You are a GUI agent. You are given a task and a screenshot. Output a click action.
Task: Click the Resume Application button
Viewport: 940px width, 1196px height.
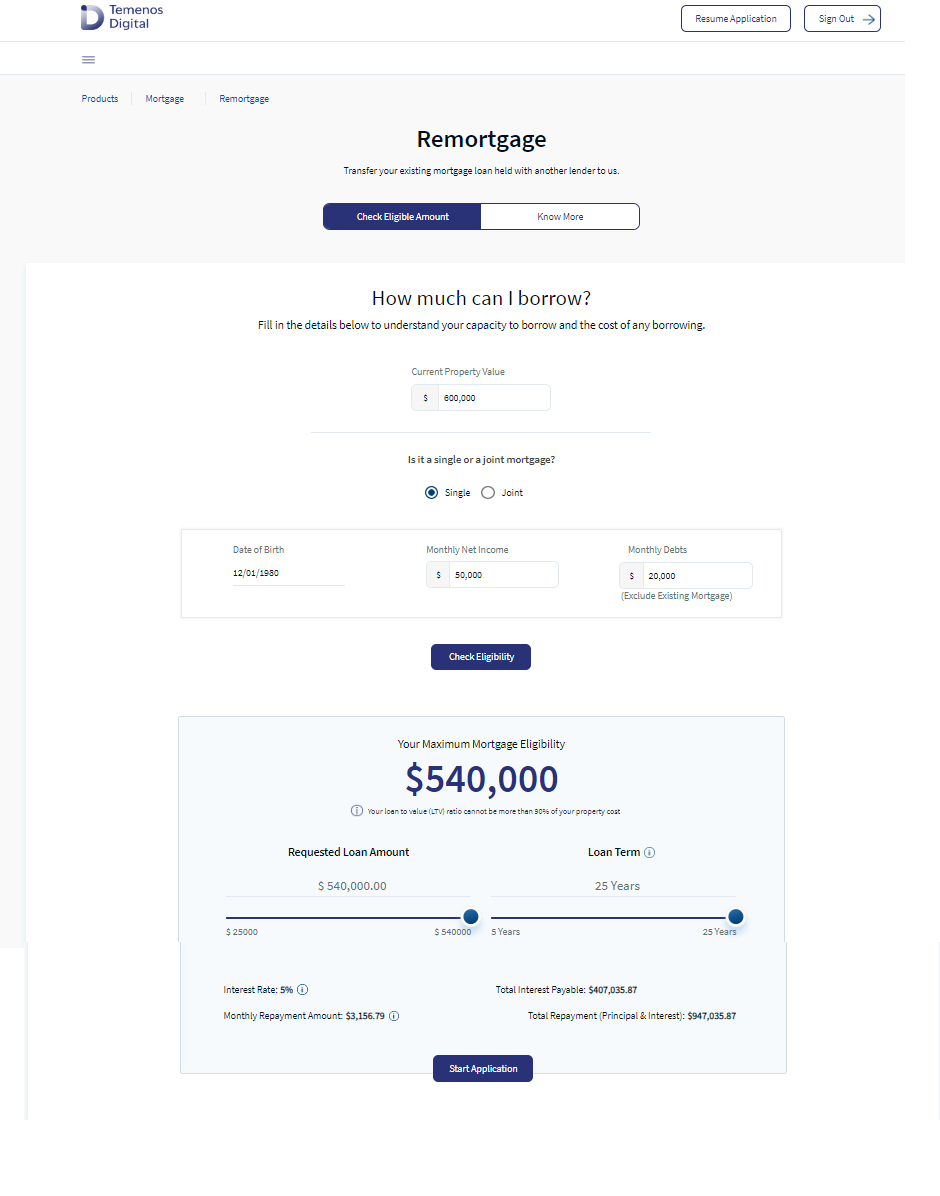click(736, 19)
